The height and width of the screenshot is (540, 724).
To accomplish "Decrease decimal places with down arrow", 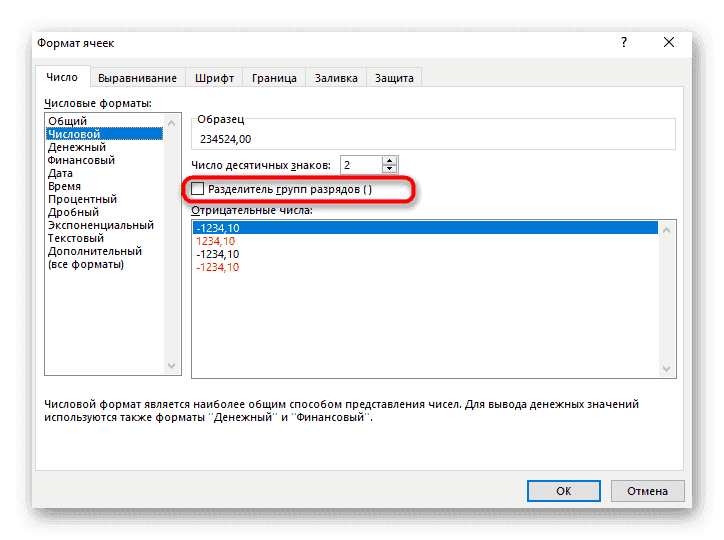I will [x=389, y=169].
